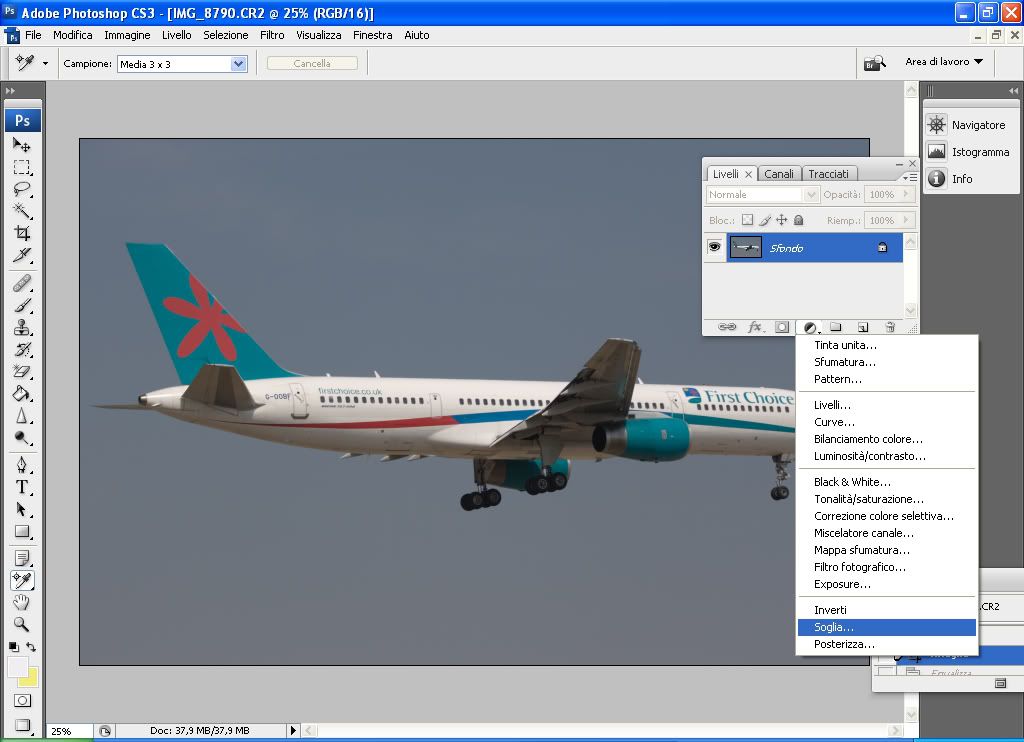Click the foreground color swatch
This screenshot has width=1024, height=742.
[x=18, y=667]
